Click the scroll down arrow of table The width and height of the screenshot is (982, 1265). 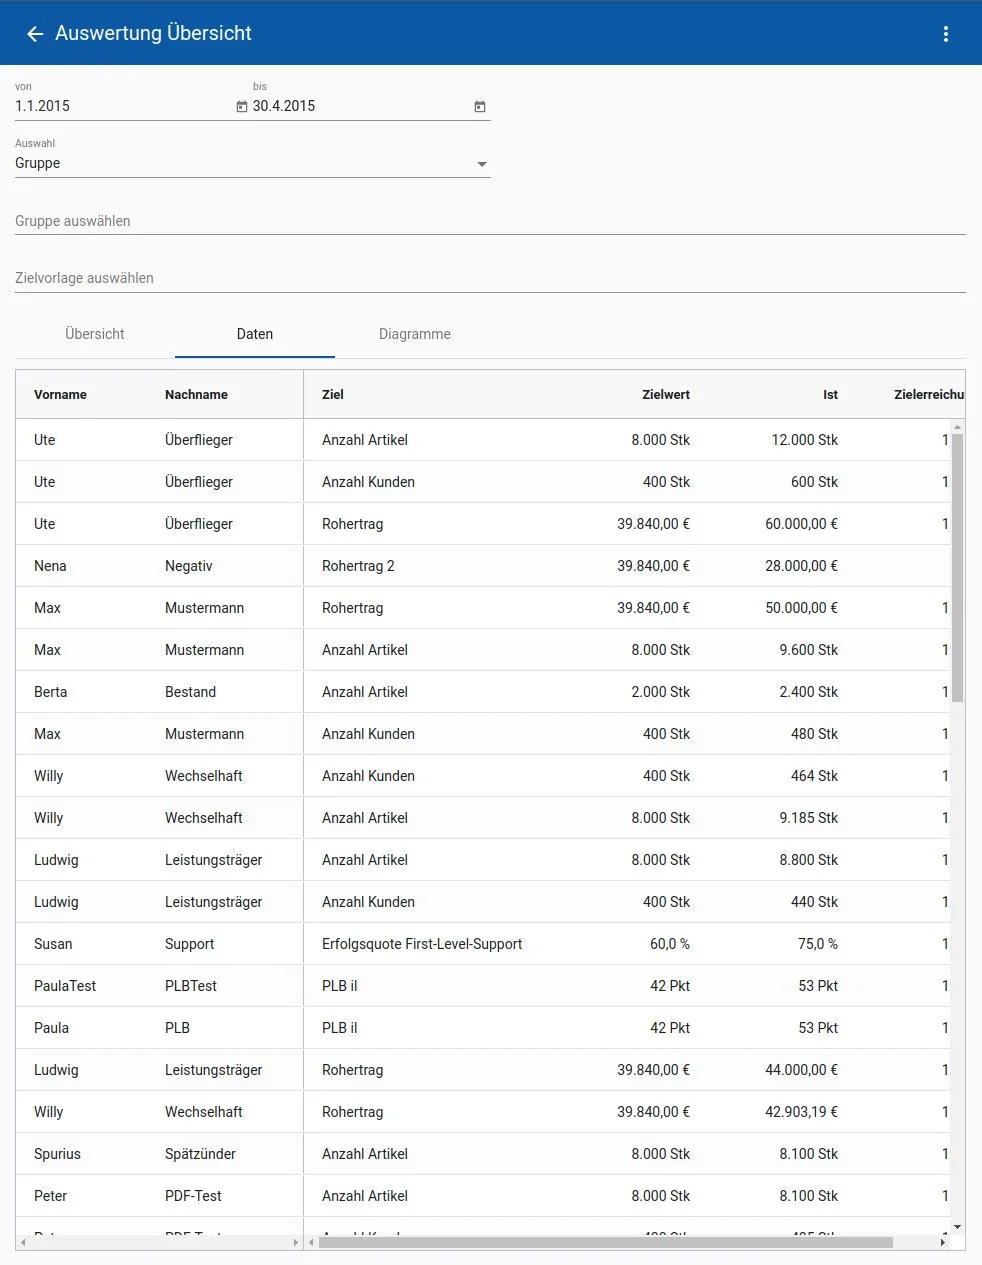(957, 1227)
